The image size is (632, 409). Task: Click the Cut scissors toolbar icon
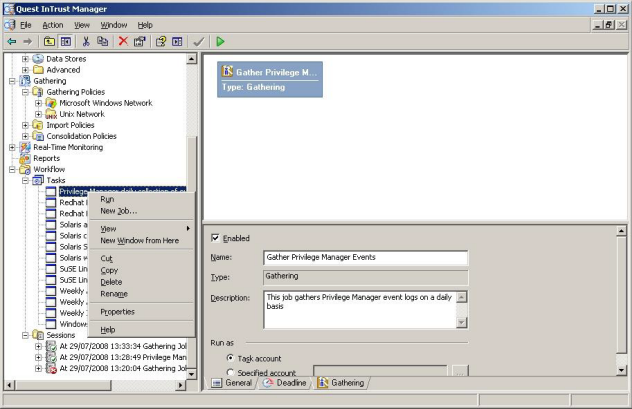pyautogui.click(x=86, y=42)
